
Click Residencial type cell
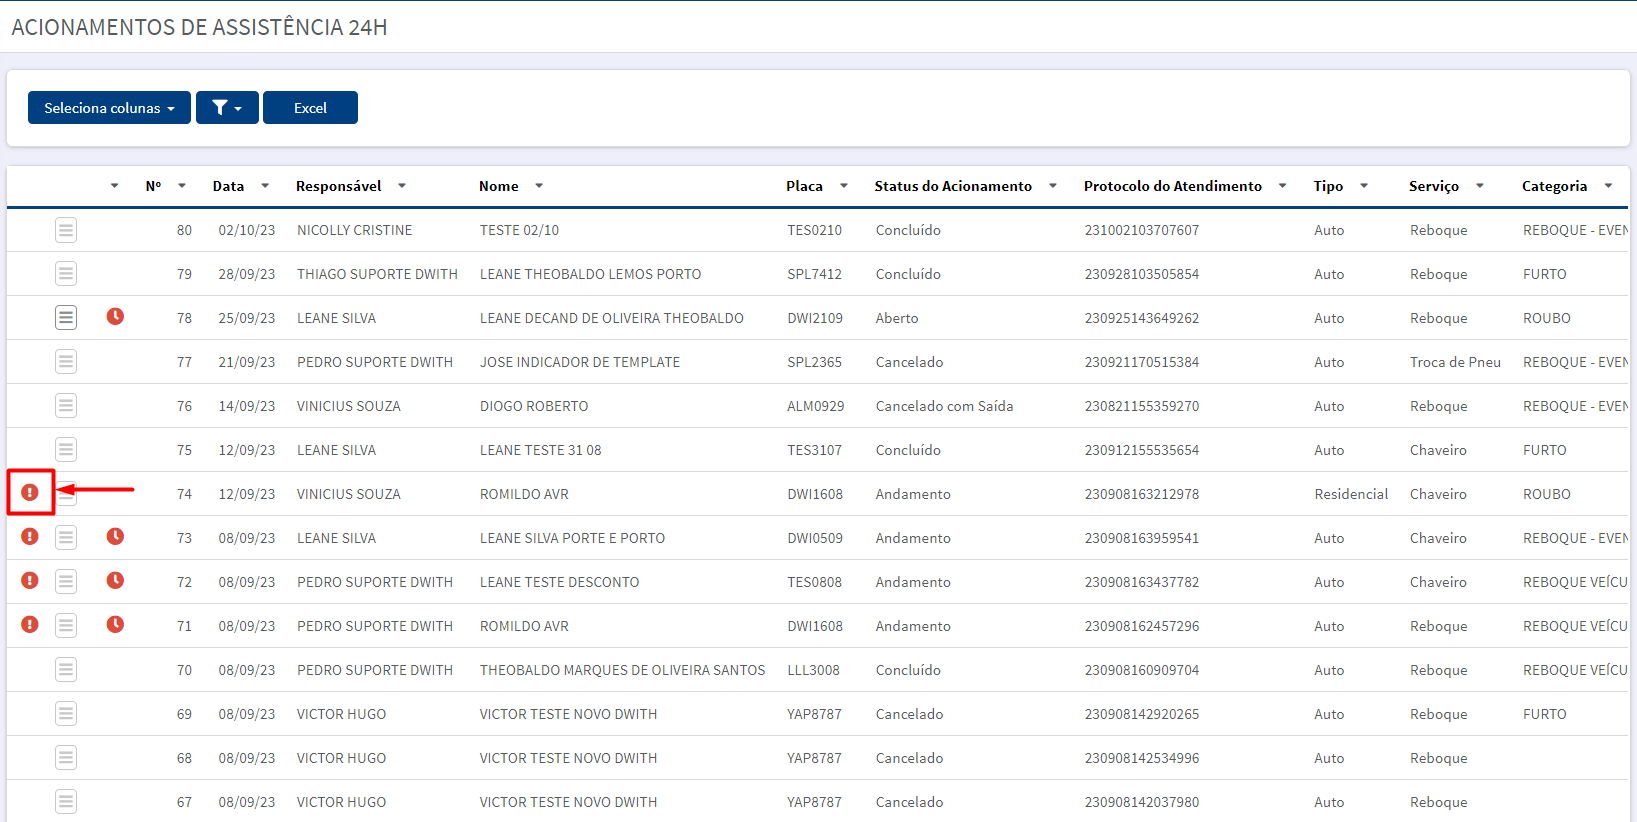(1351, 494)
